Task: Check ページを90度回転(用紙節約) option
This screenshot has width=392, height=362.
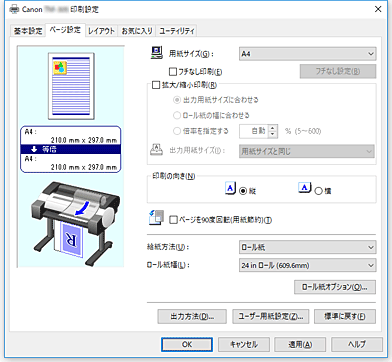Action: pyautogui.click(x=173, y=220)
